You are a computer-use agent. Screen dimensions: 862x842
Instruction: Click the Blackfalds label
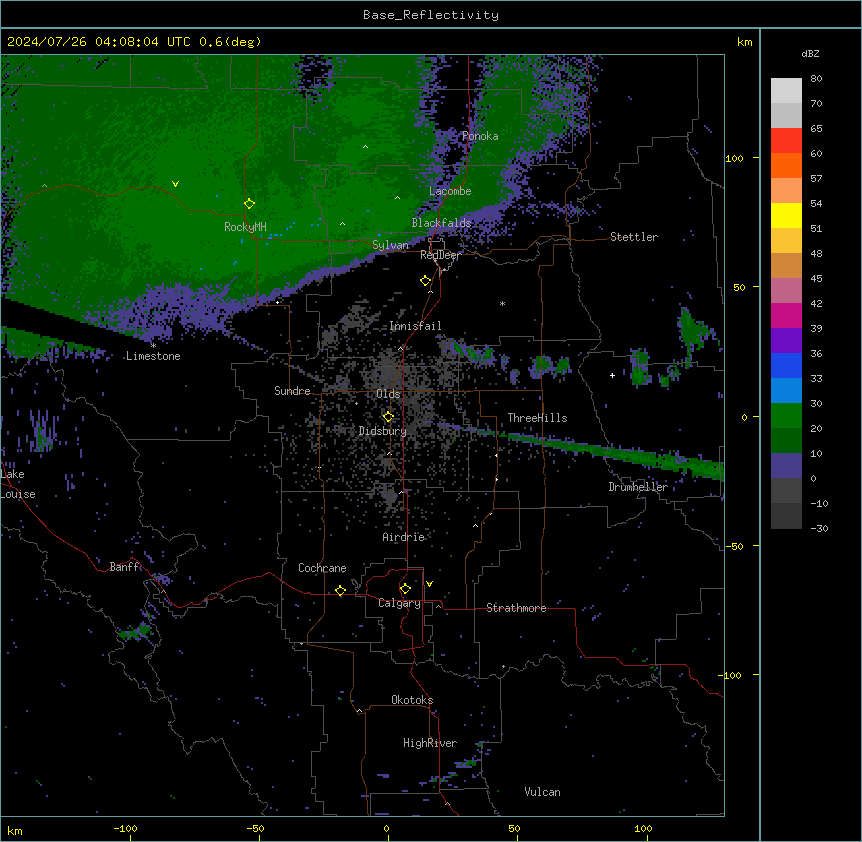click(441, 223)
